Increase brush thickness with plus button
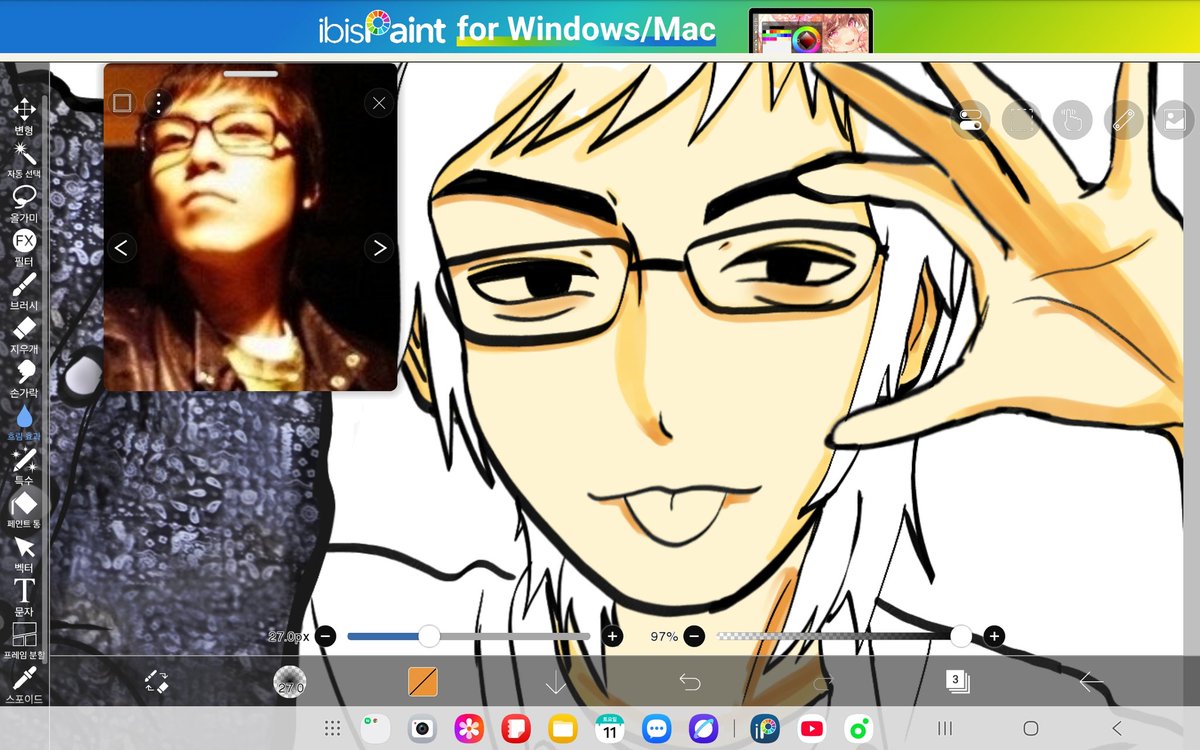Image resolution: width=1200 pixels, height=750 pixels. tap(612, 636)
